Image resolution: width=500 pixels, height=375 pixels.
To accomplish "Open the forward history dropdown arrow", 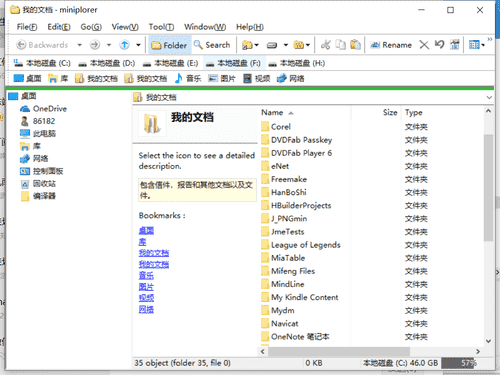I will [109, 45].
